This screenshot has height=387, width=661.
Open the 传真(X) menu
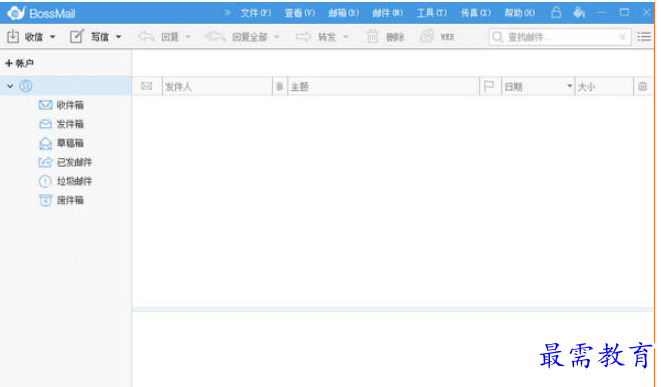point(476,13)
